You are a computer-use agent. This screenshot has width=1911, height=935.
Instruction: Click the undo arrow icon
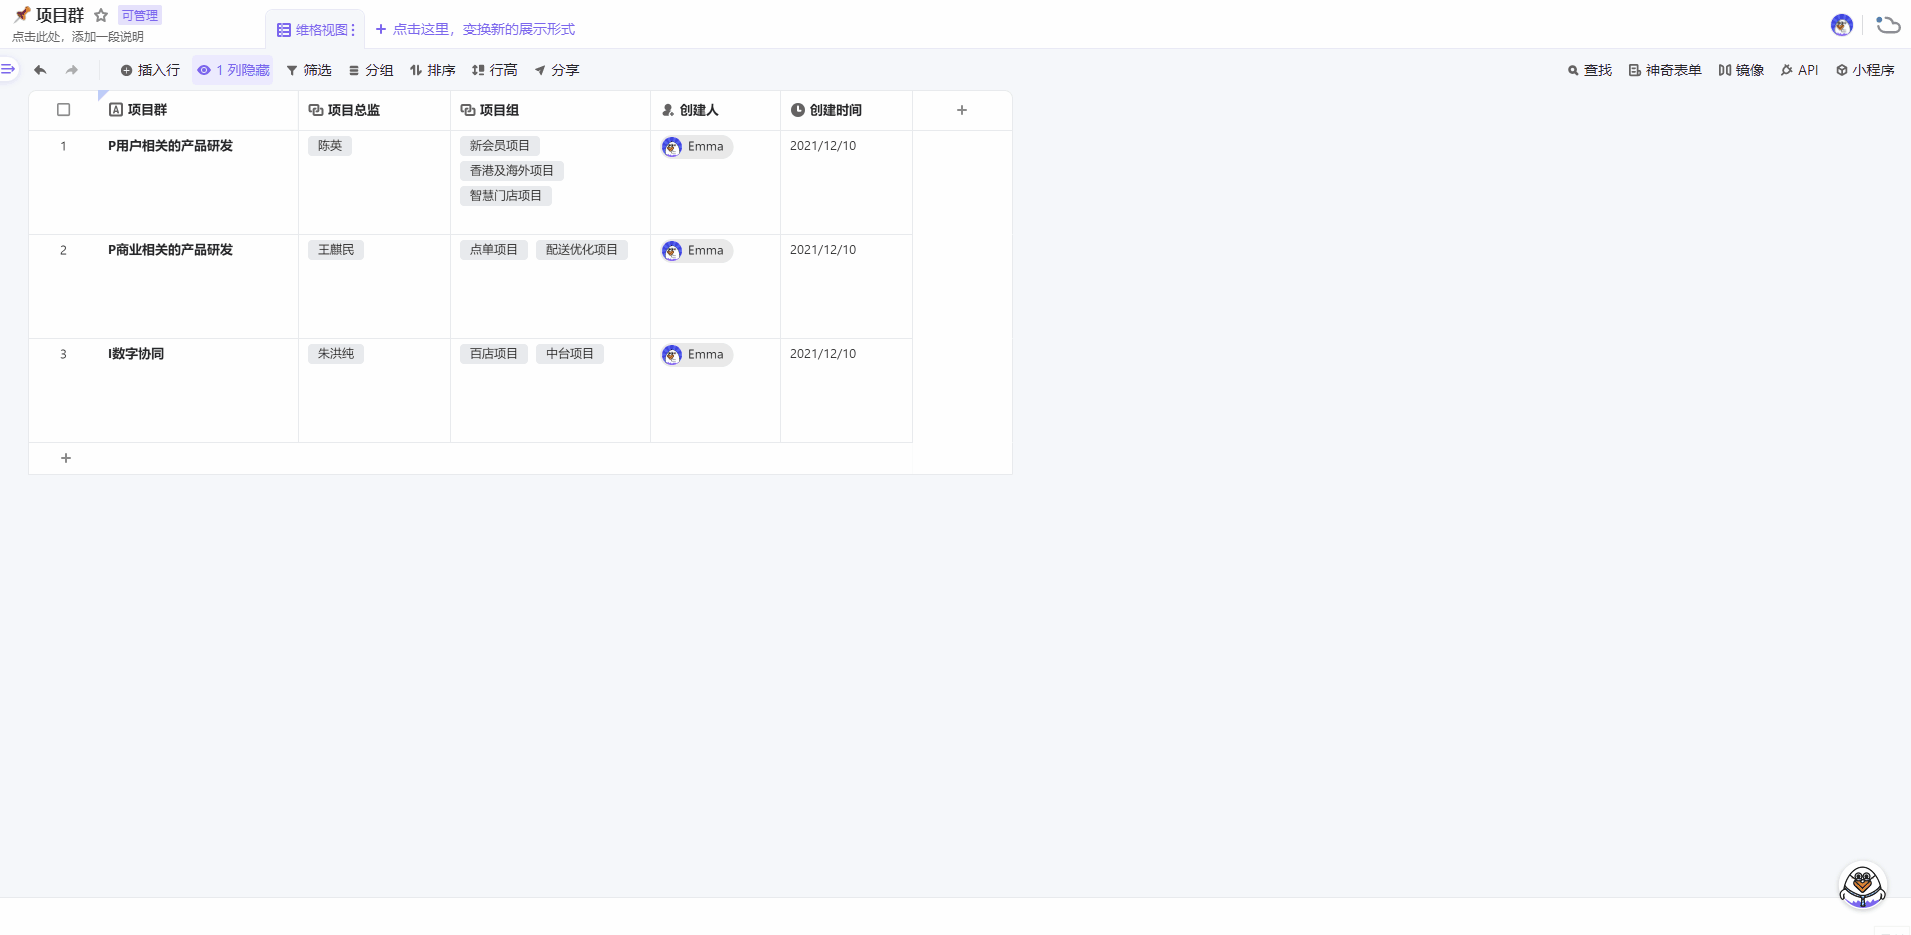click(40, 70)
